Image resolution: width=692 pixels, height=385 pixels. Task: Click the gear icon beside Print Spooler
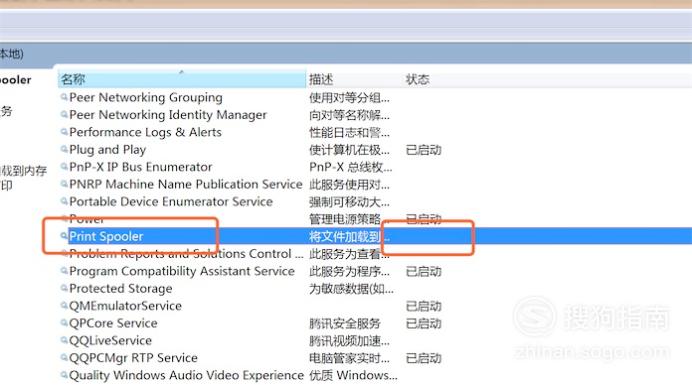[x=64, y=236]
